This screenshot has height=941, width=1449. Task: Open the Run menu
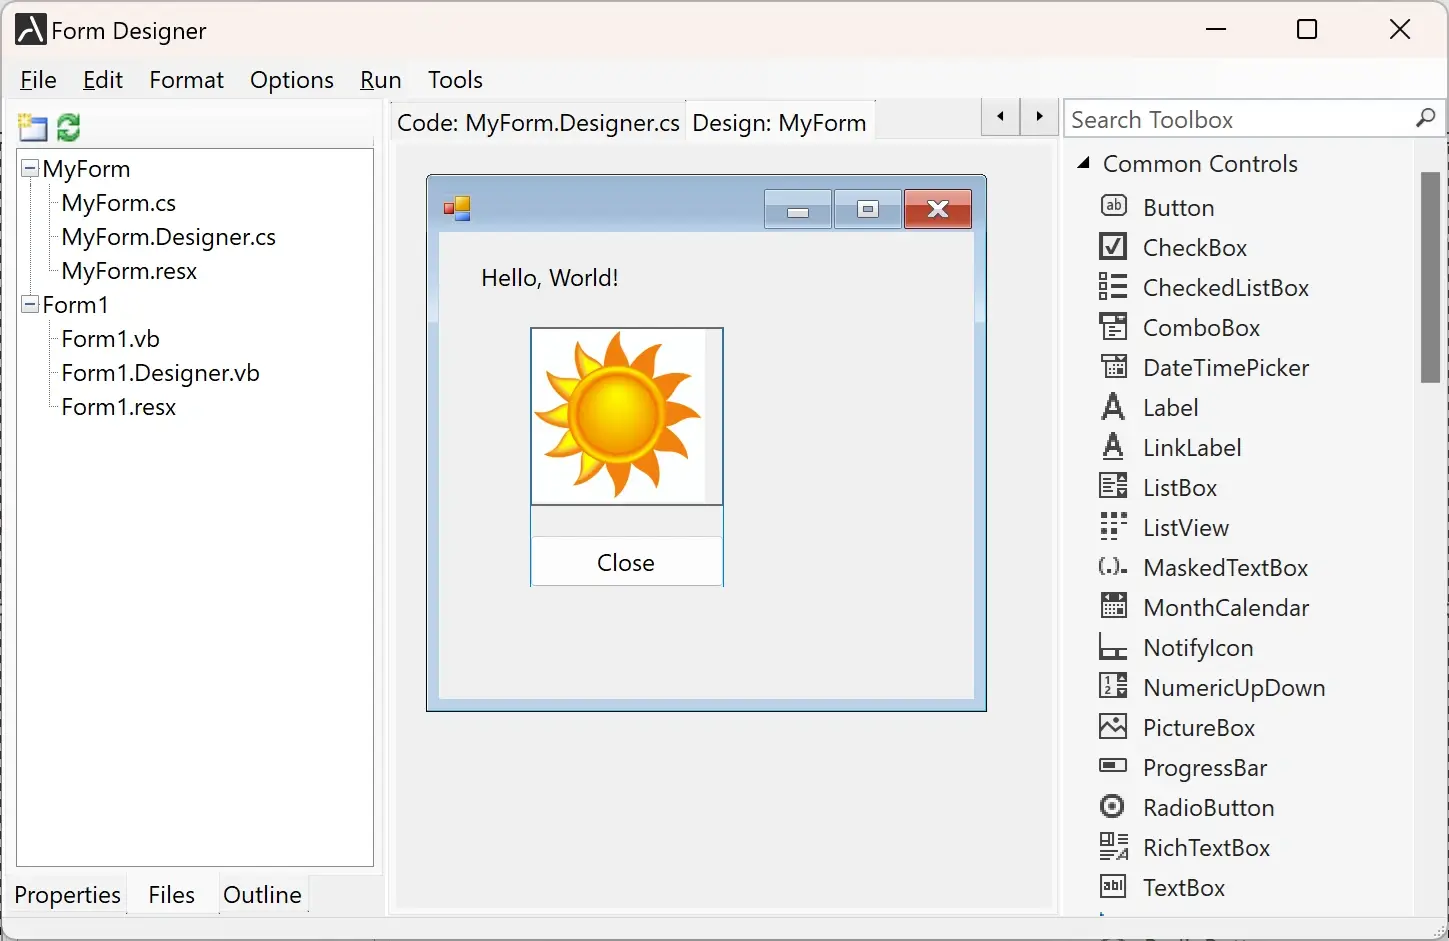click(379, 80)
